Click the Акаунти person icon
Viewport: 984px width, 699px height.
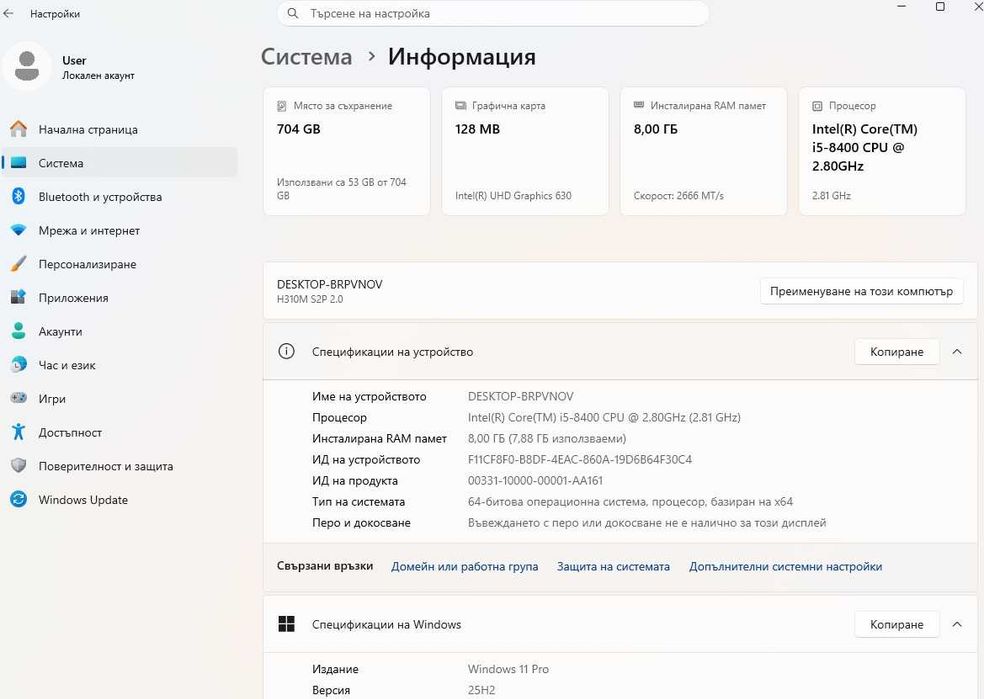pyautogui.click(x=19, y=331)
